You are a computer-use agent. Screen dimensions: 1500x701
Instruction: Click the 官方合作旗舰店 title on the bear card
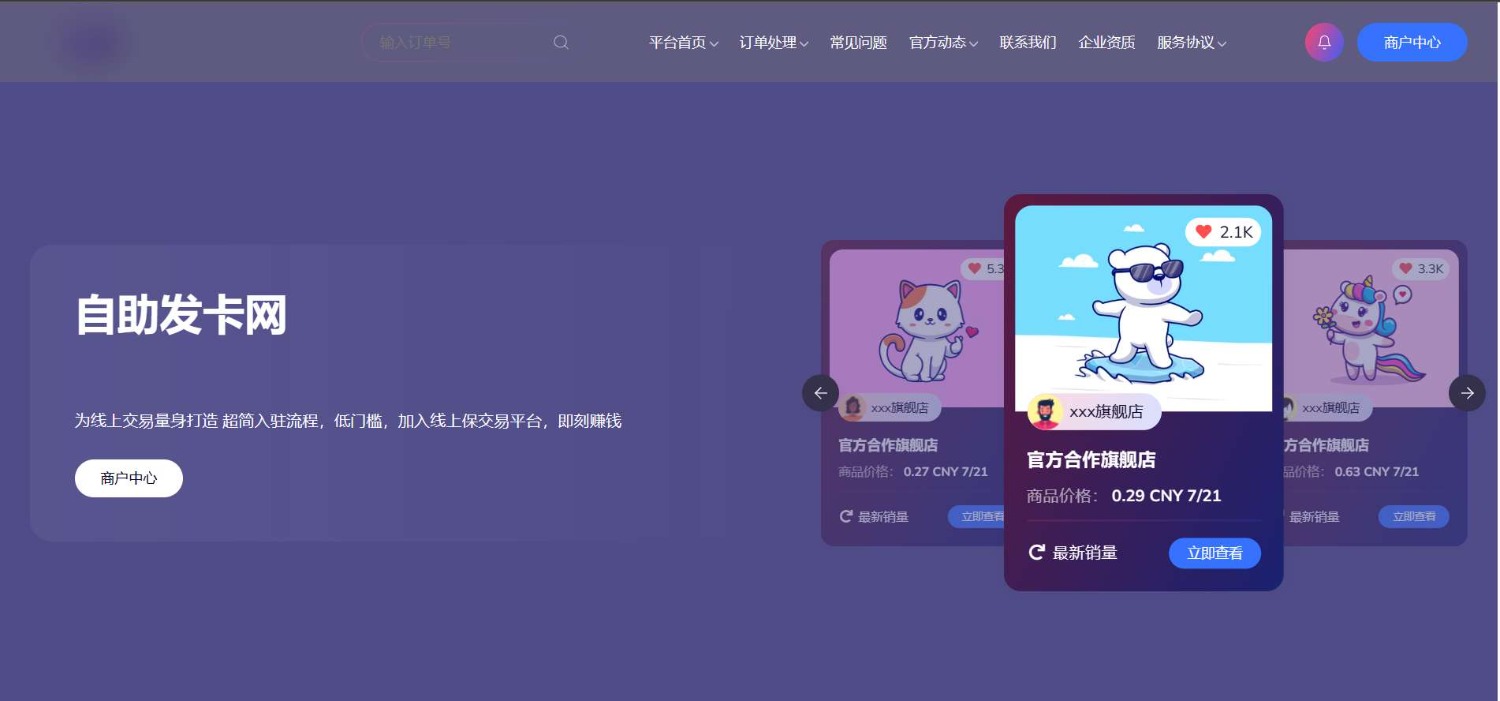point(1091,460)
